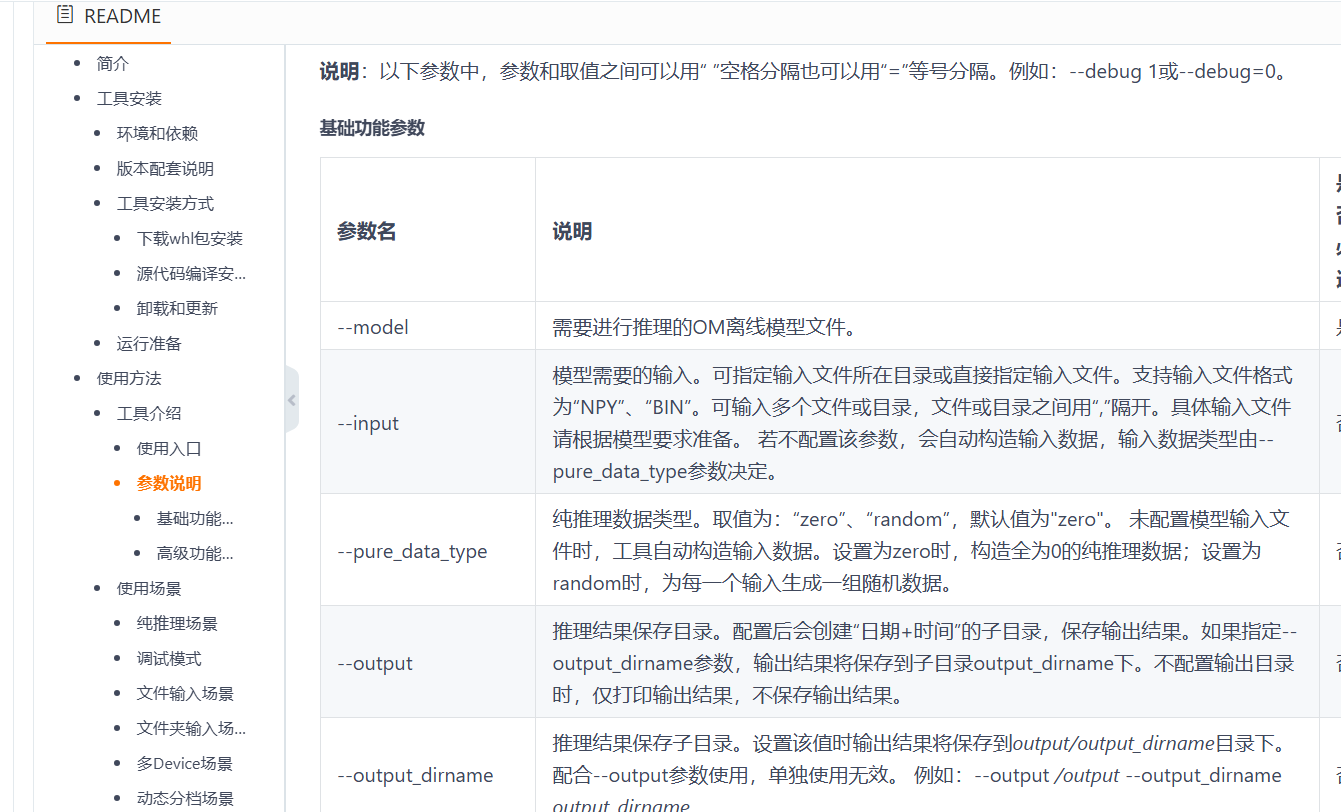Open 使用方法 in table of contents
The image size is (1341, 812).
click(x=129, y=379)
